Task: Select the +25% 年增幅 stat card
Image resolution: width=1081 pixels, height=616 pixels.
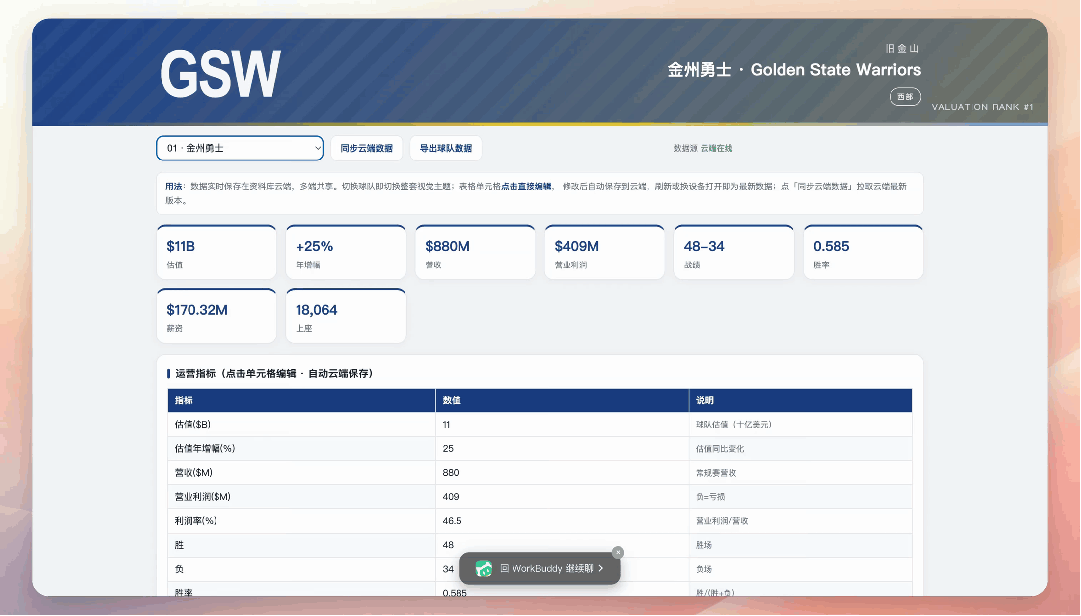Action: pos(346,252)
